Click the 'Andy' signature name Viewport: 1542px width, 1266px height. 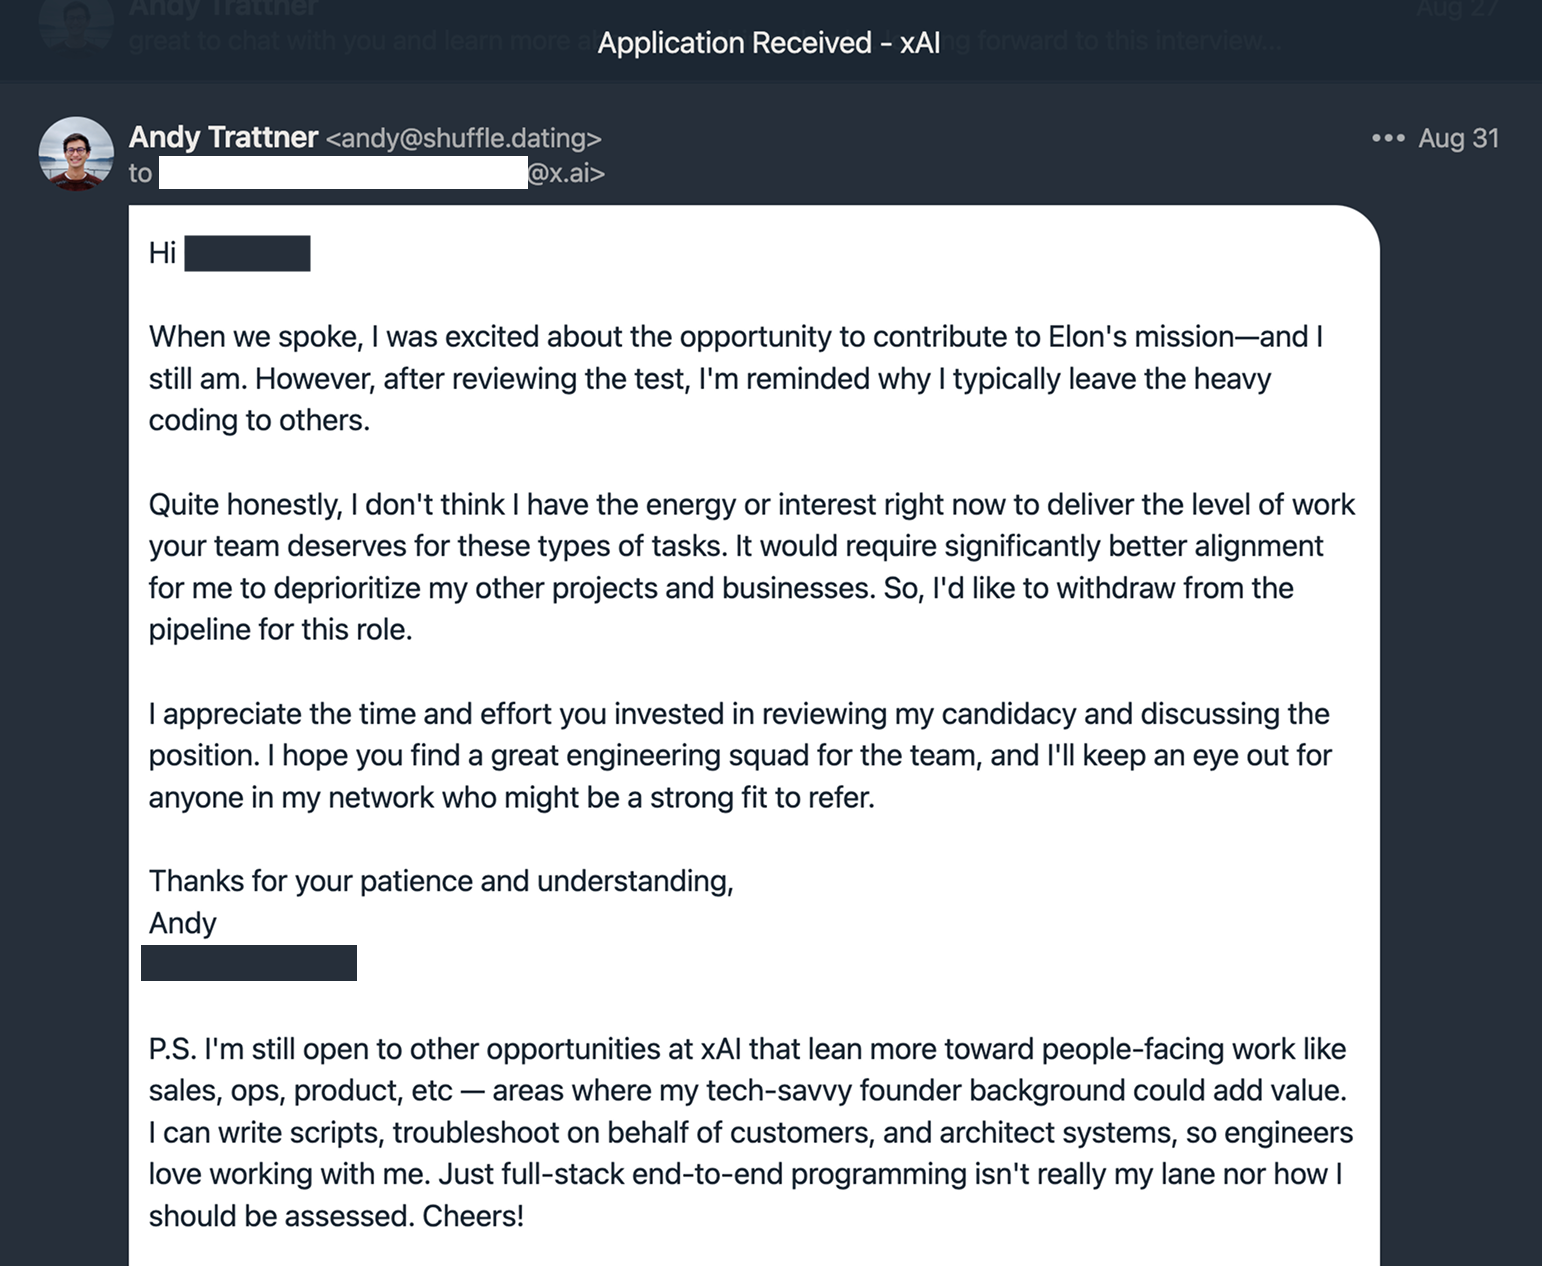[x=182, y=923]
